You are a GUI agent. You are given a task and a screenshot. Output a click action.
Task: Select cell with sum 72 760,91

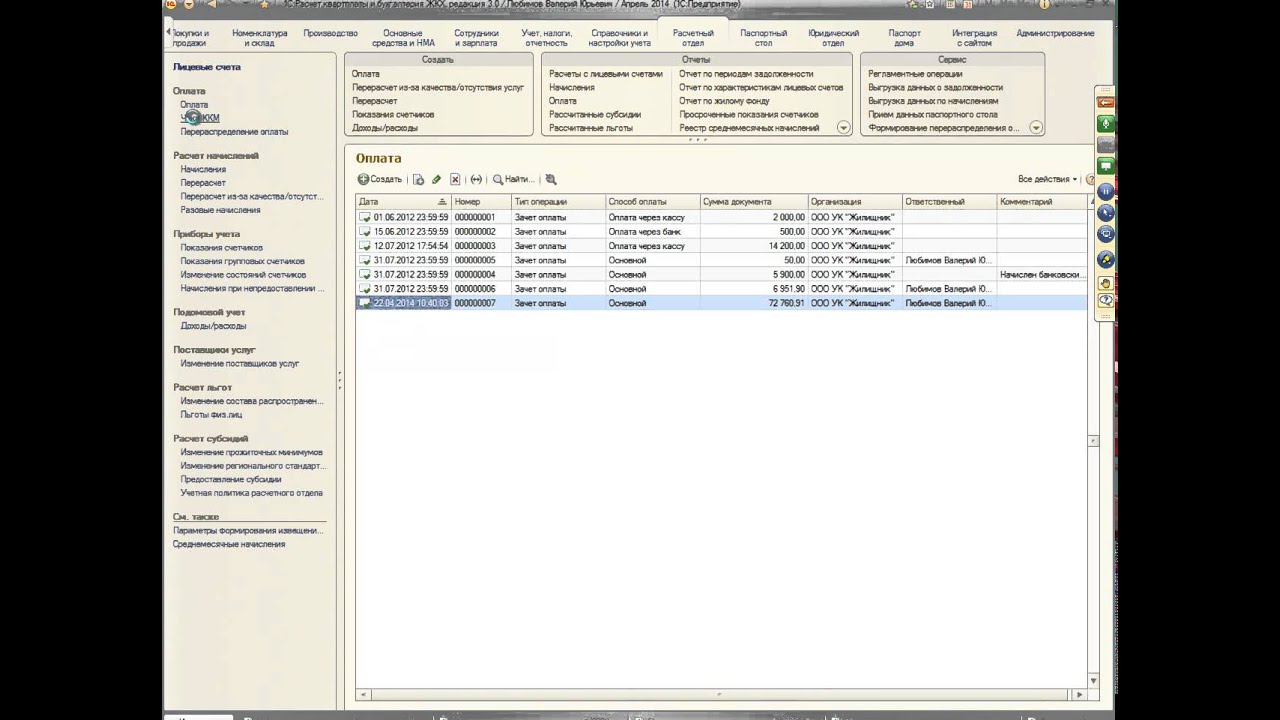[754, 303]
